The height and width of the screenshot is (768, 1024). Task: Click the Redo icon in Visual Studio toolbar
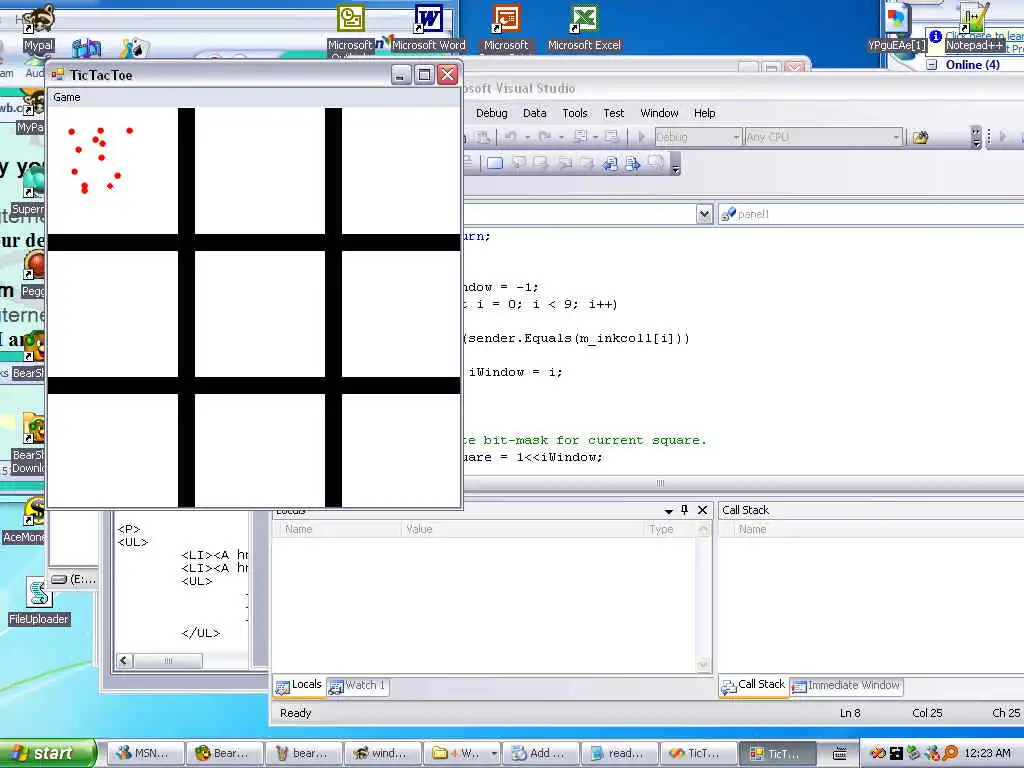[544, 136]
